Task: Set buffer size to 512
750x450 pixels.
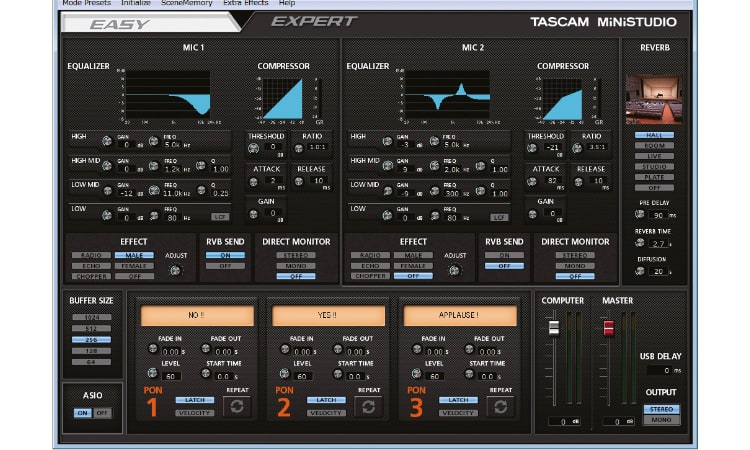Action: 91,329
